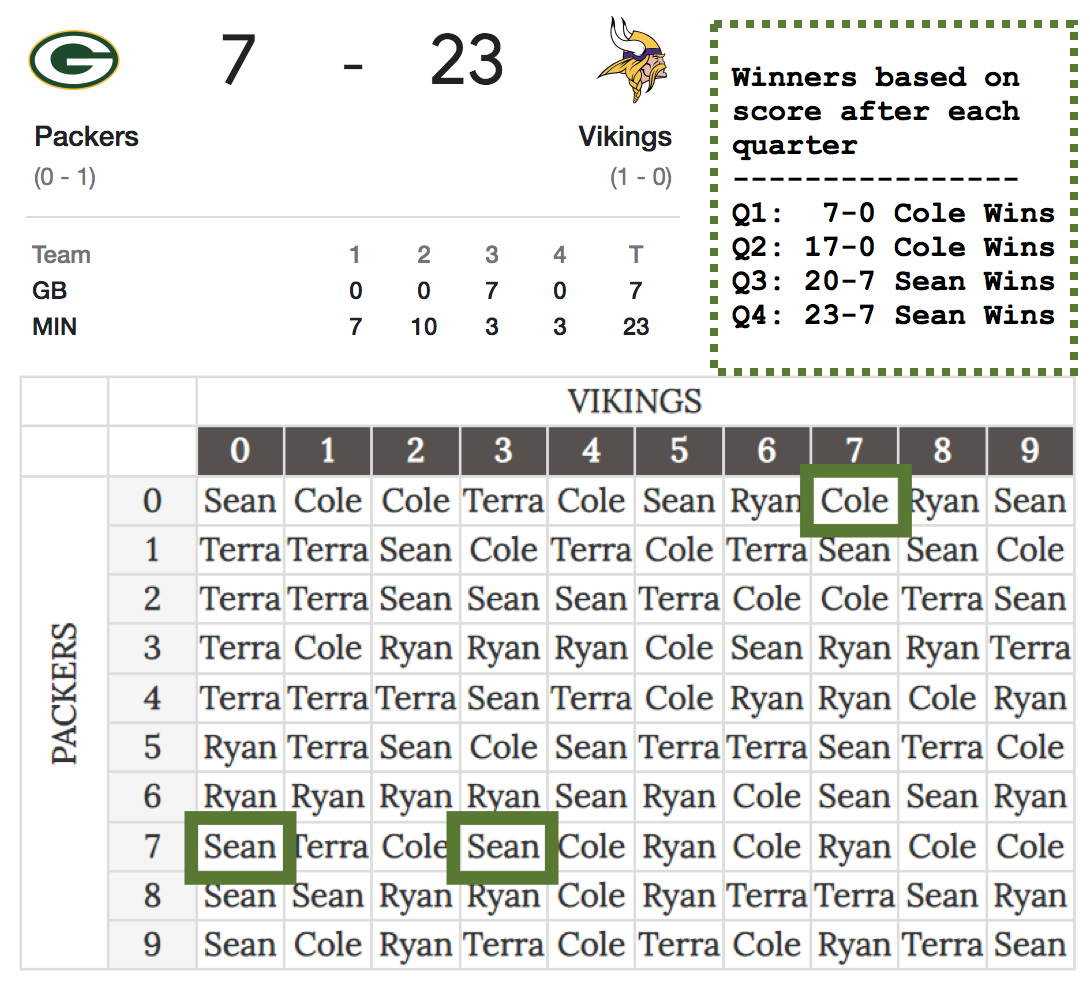Click the T total column header
1090x986 pixels.
(x=636, y=255)
